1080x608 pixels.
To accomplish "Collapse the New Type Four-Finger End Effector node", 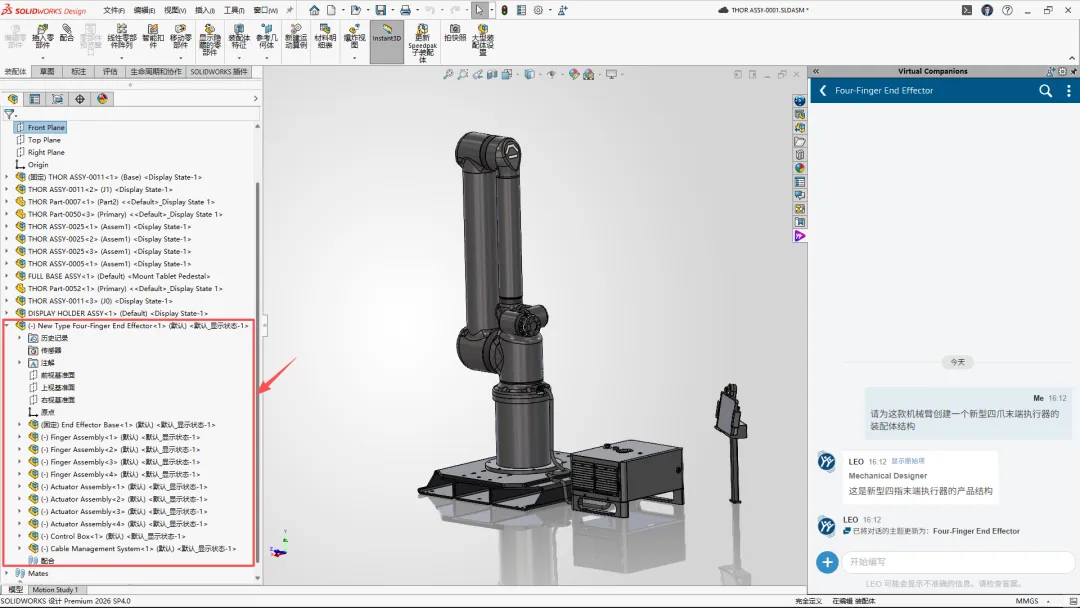I will (7, 326).
